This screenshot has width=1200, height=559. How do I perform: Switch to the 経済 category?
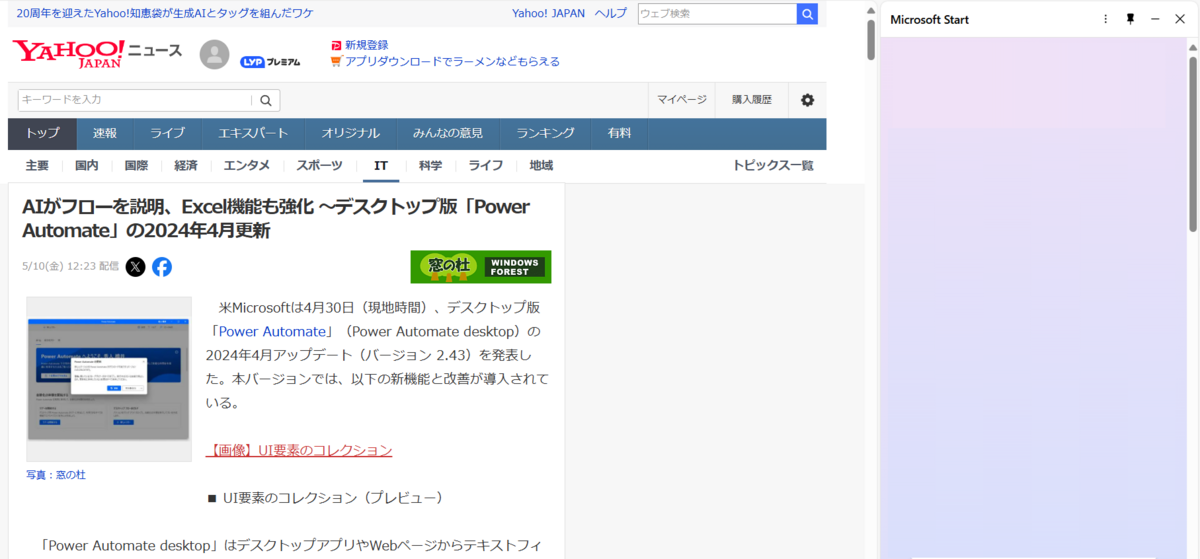[186, 166]
